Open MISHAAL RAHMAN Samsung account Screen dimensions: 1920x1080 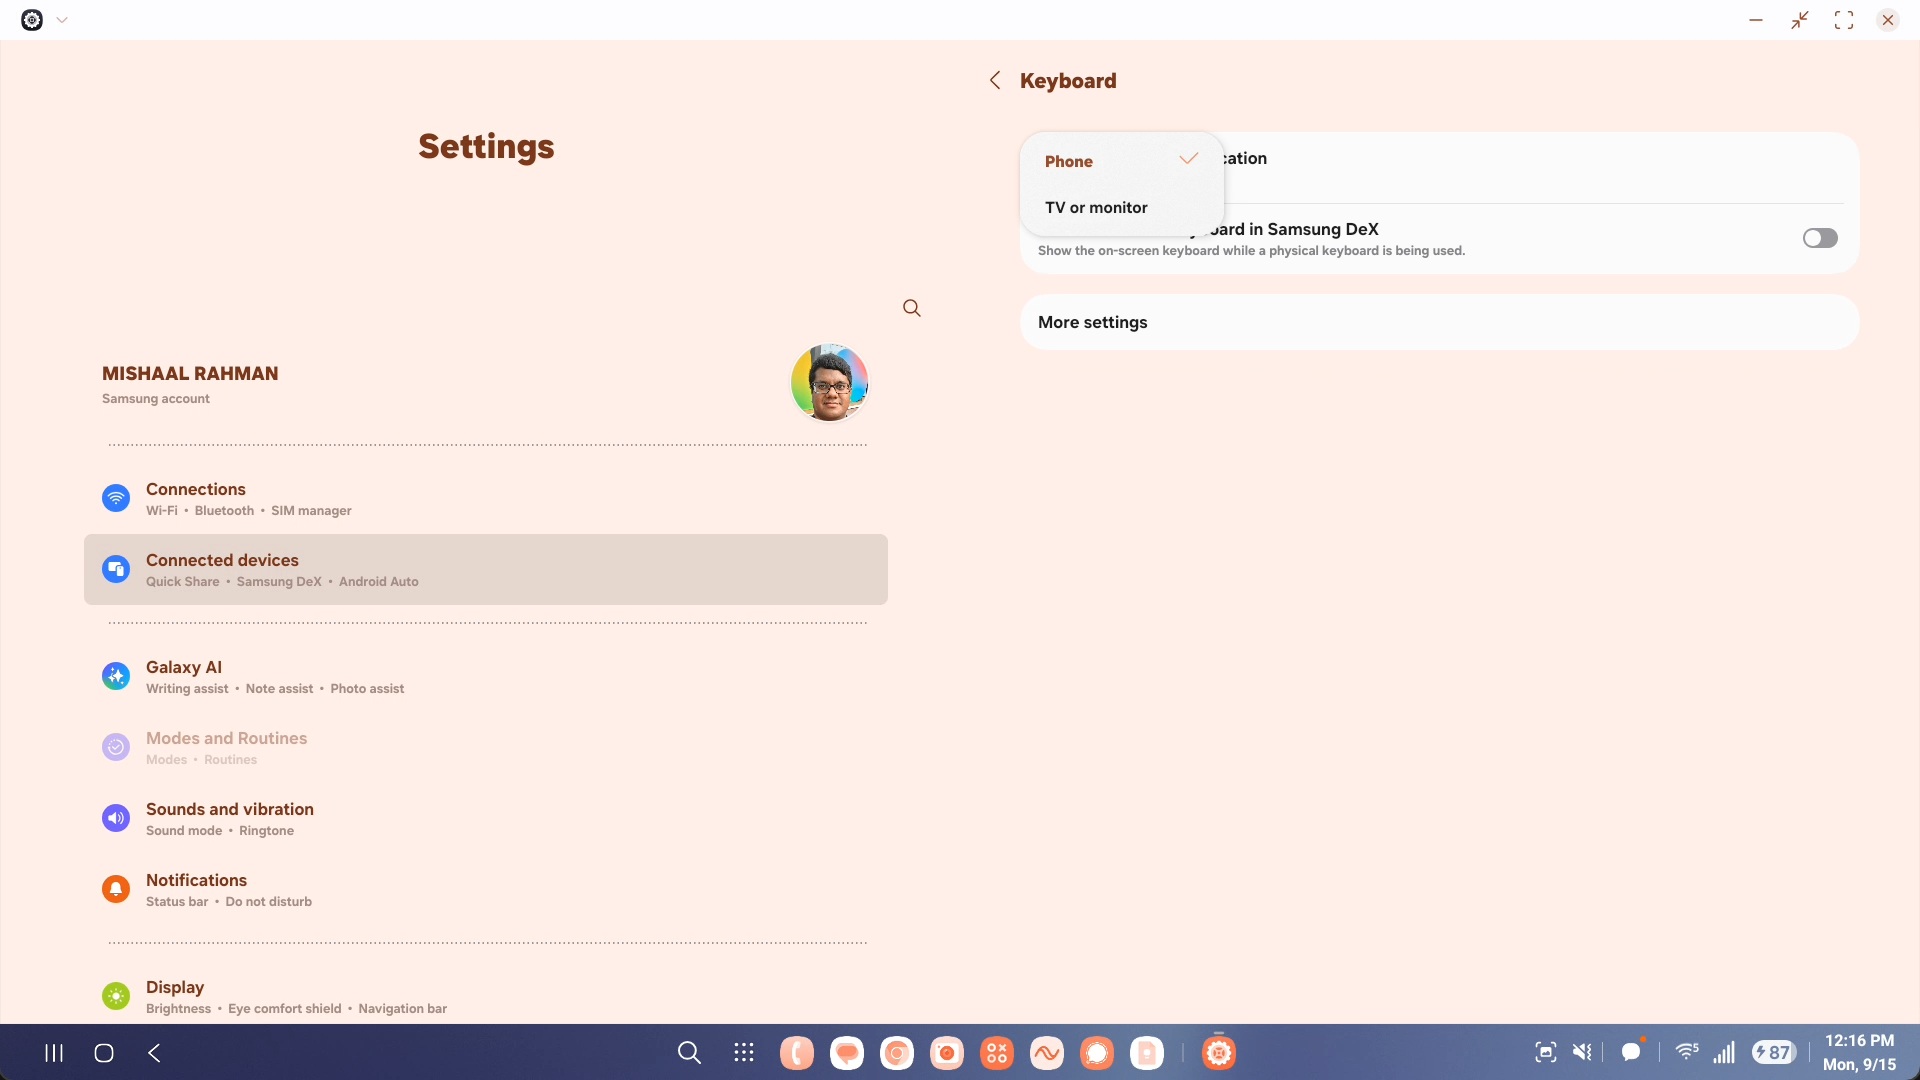coord(190,383)
